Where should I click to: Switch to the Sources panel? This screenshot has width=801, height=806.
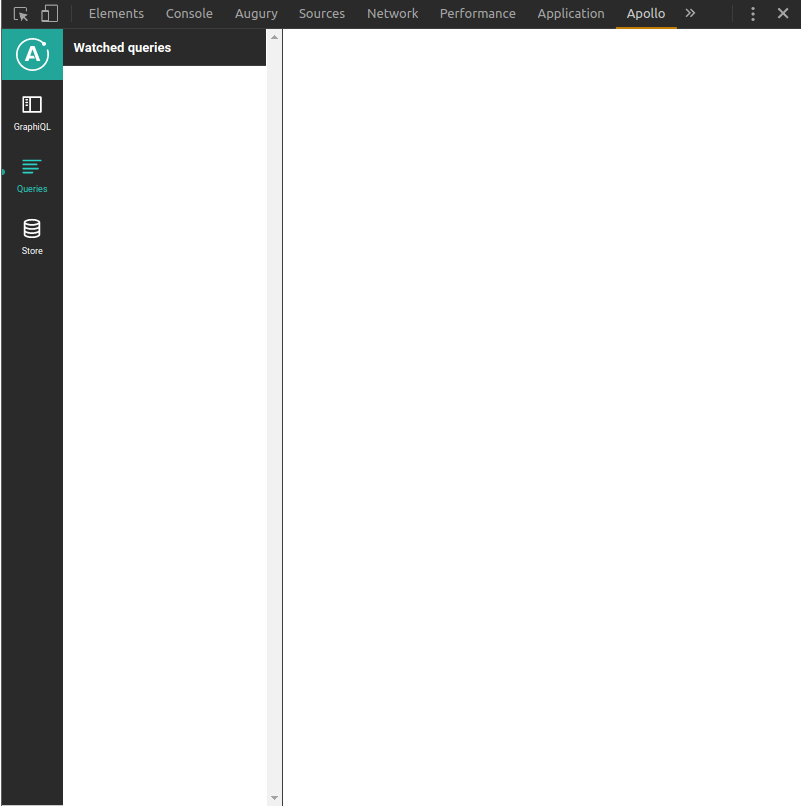coord(321,13)
